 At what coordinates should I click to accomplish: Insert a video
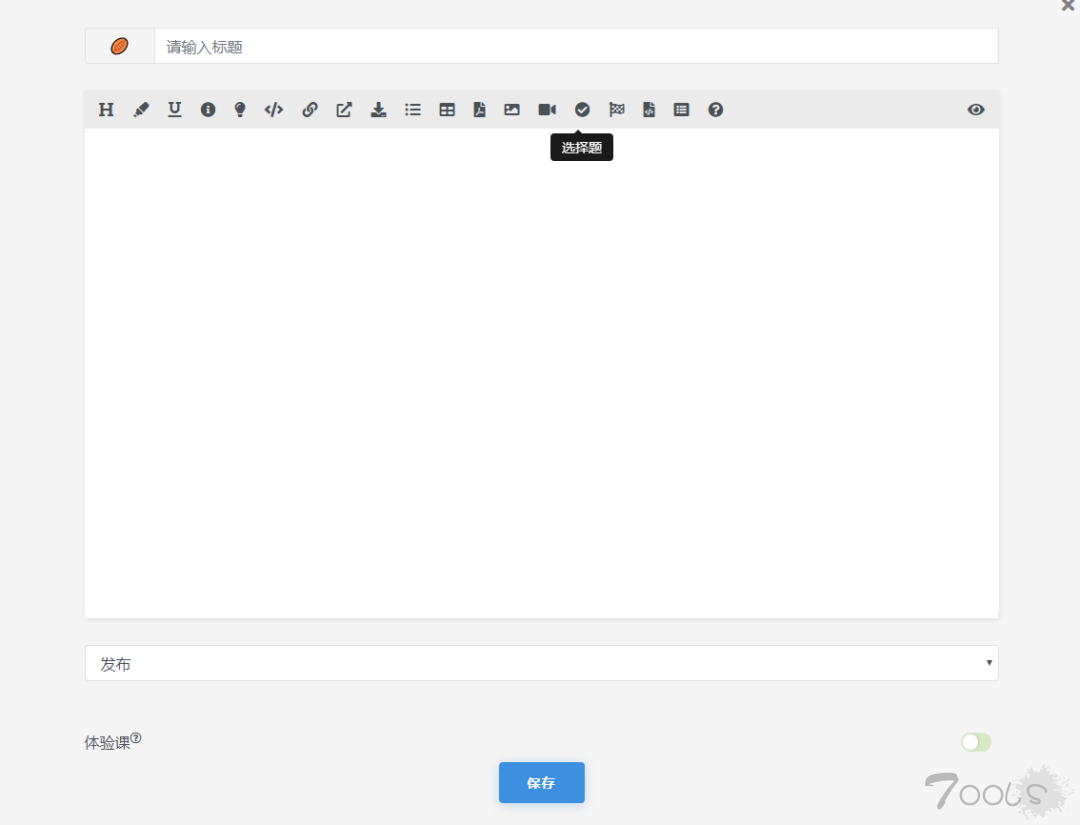[x=547, y=109]
